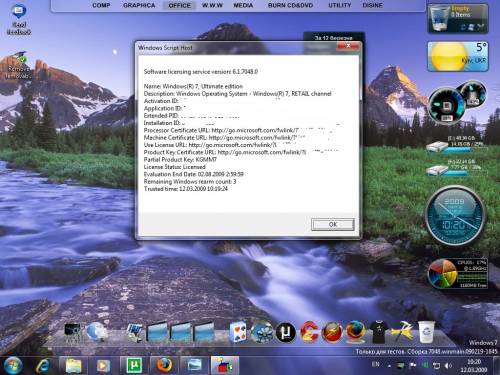500x375 pixels.
Task: Launch the ICQ flower icon in the dock
Action: (262, 332)
